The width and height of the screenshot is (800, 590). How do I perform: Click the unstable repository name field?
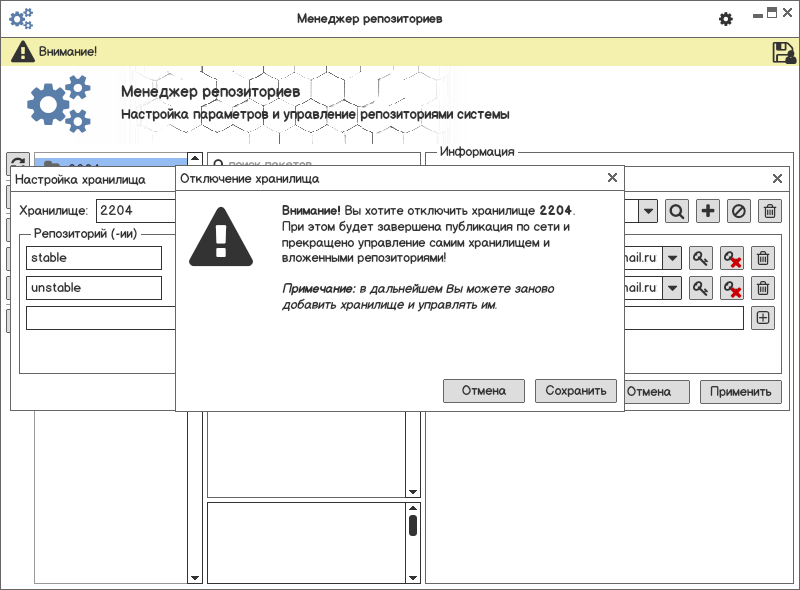pyautogui.click(x=94, y=288)
